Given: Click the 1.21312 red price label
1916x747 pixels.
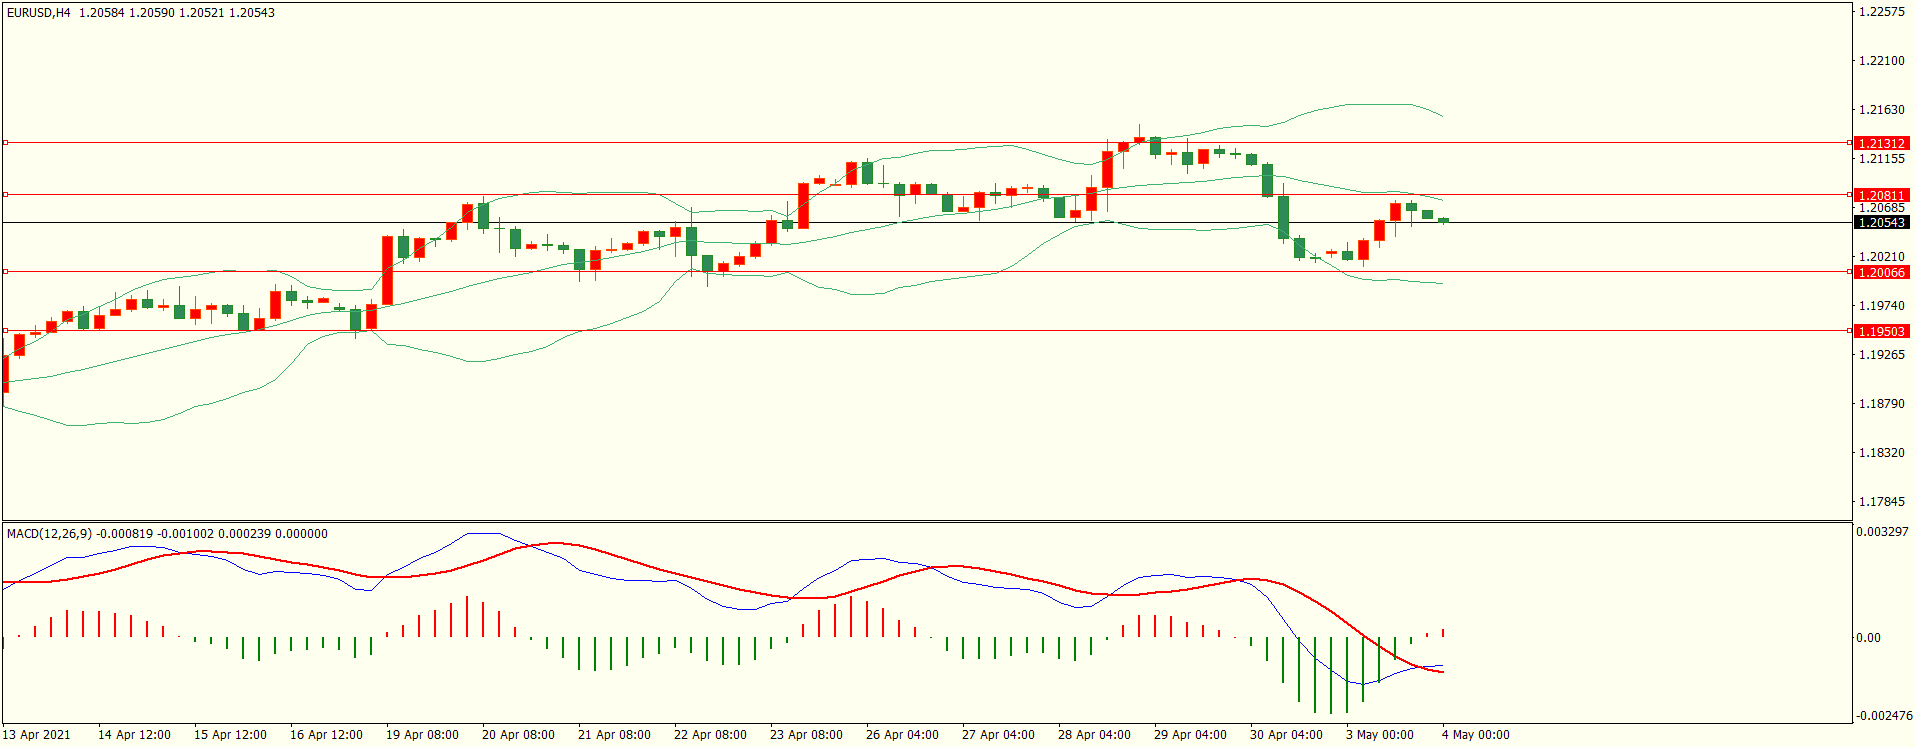Looking at the screenshot, I should [1881, 143].
